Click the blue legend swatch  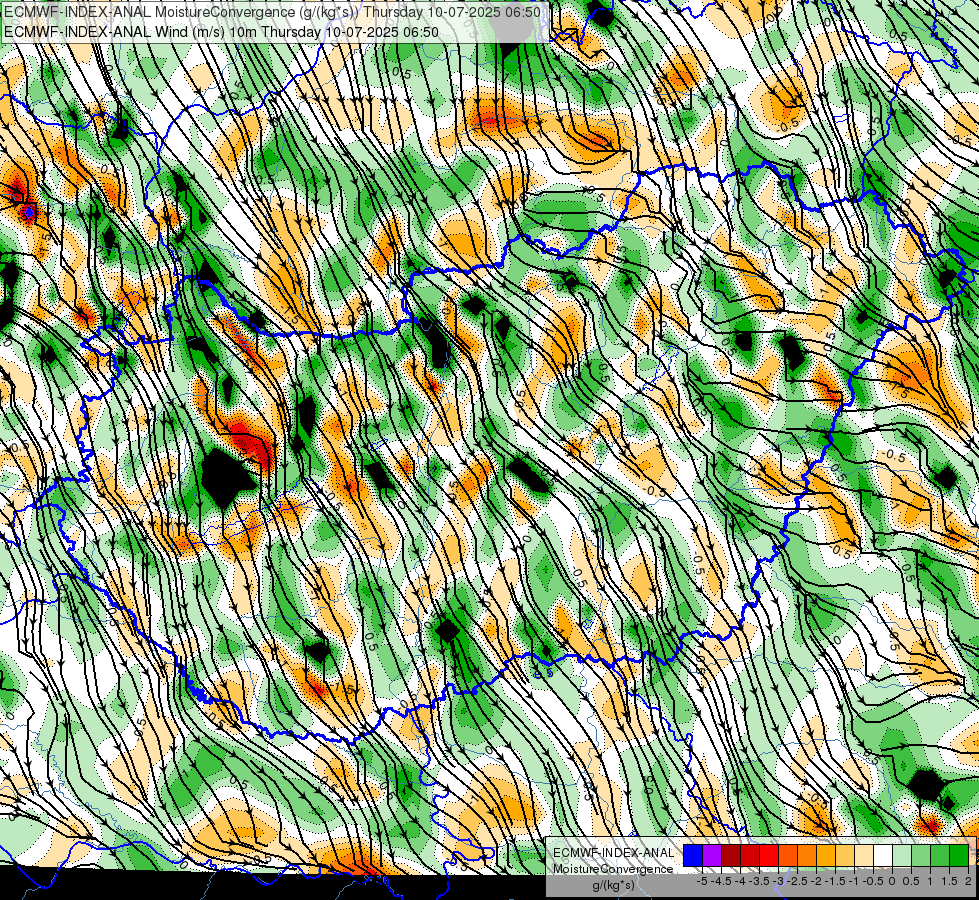693,855
